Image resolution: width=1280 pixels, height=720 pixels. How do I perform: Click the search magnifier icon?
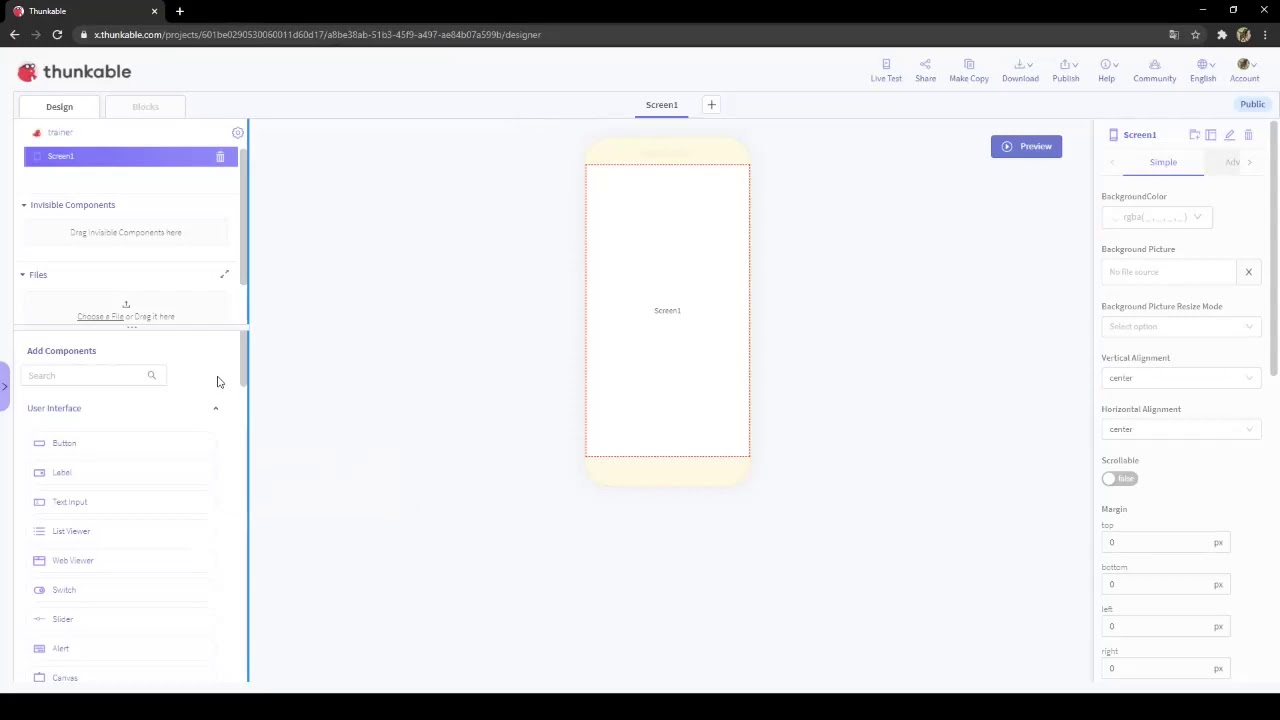point(151,375)
